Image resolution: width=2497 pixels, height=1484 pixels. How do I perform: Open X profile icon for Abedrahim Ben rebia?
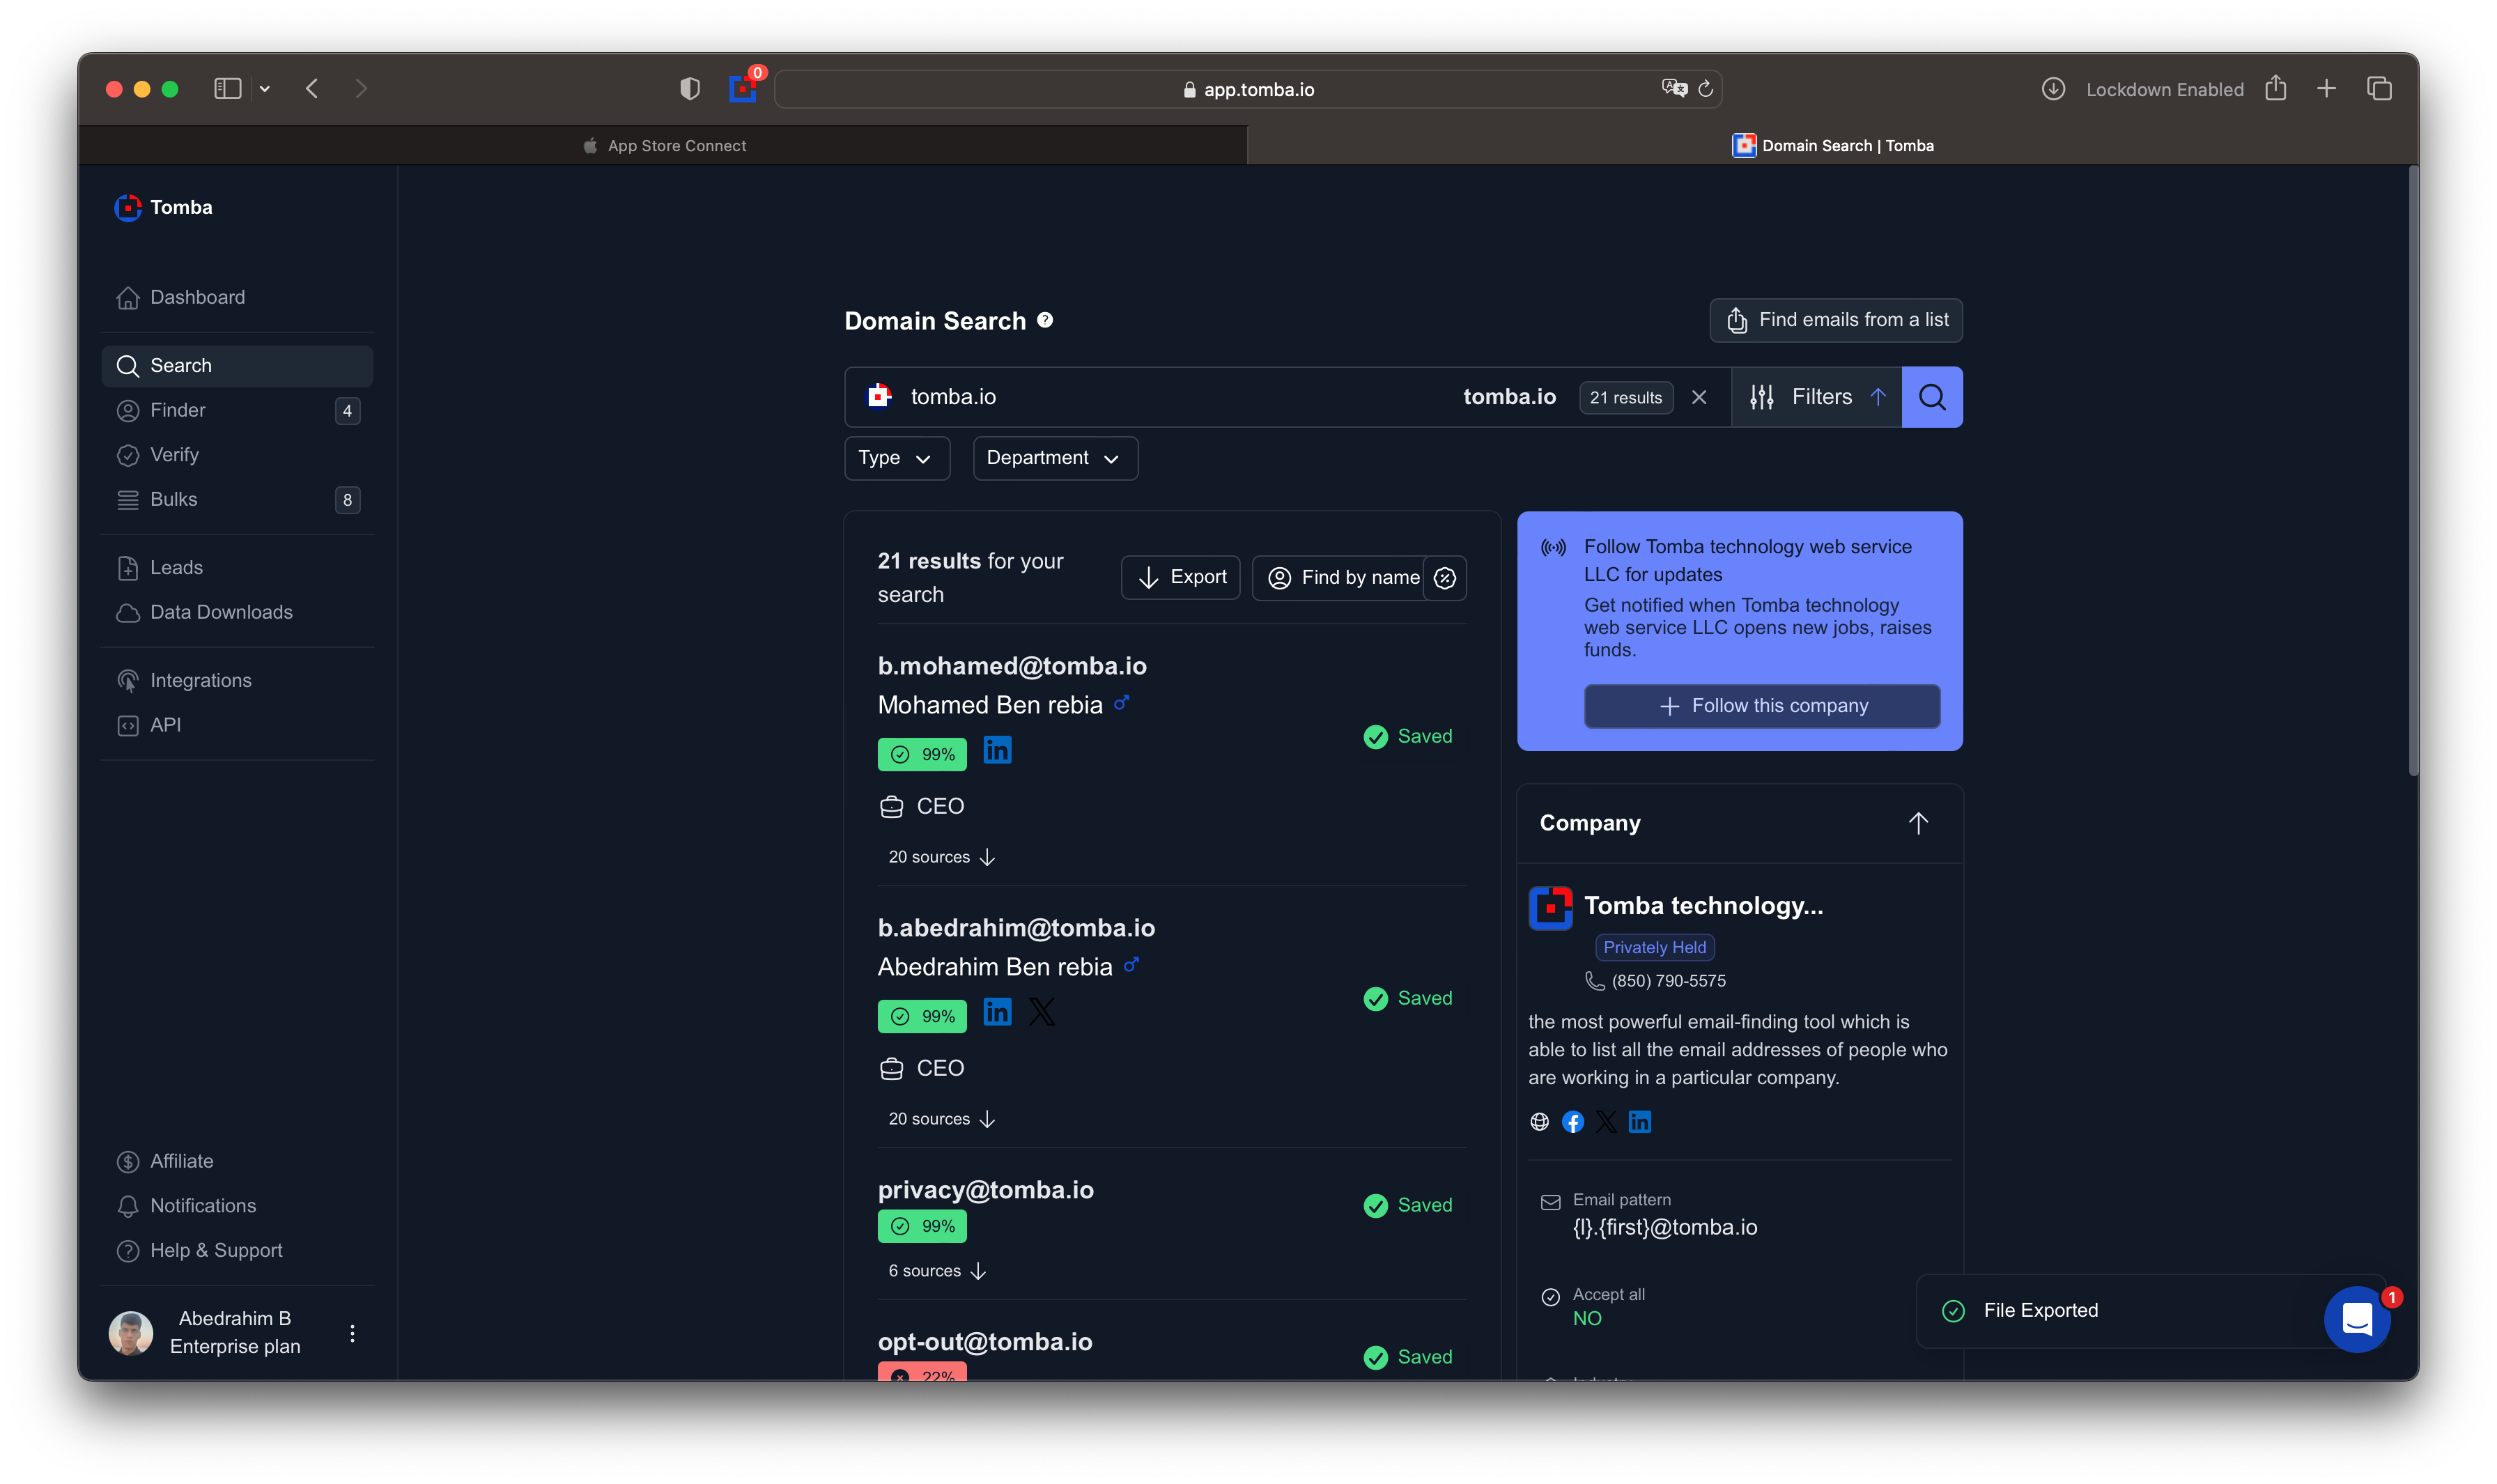coord(1041,1012)
